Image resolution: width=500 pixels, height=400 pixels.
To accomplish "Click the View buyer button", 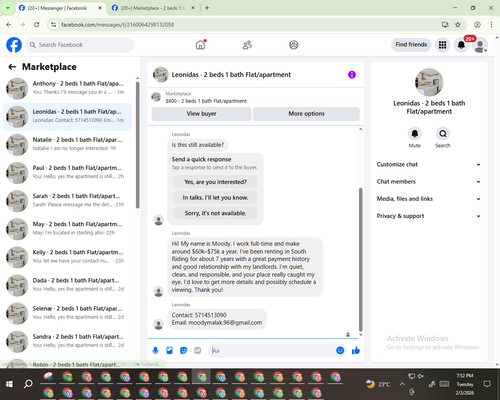I will coord(201,114).
